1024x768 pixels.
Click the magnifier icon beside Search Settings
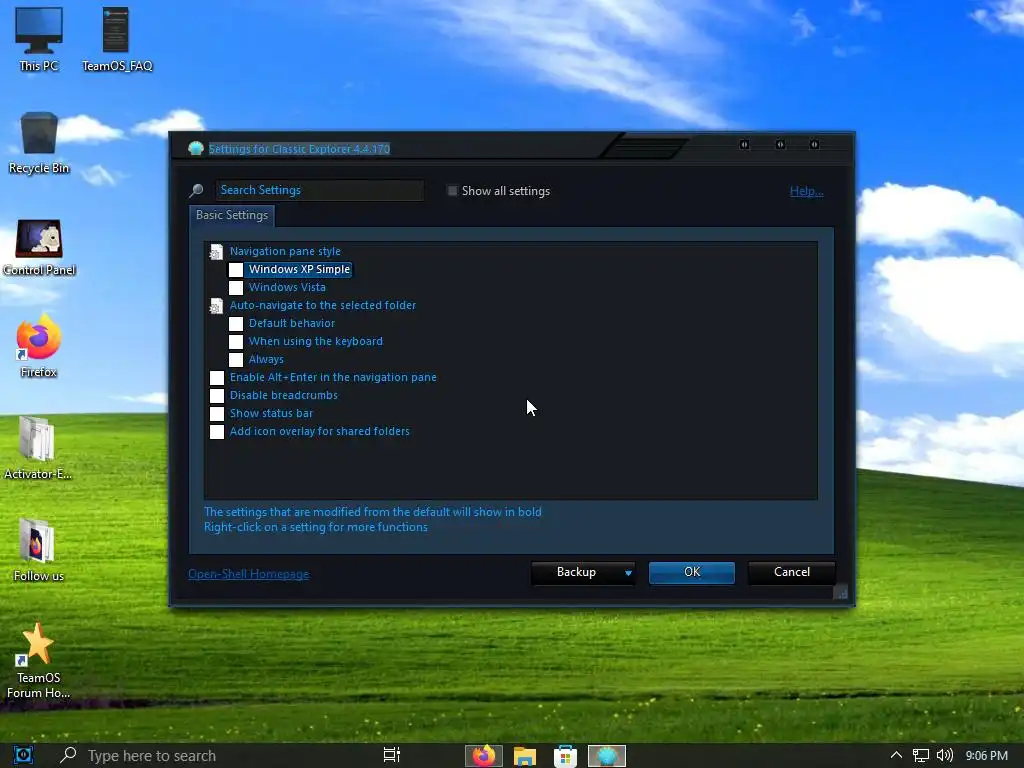tap(196, 190)
